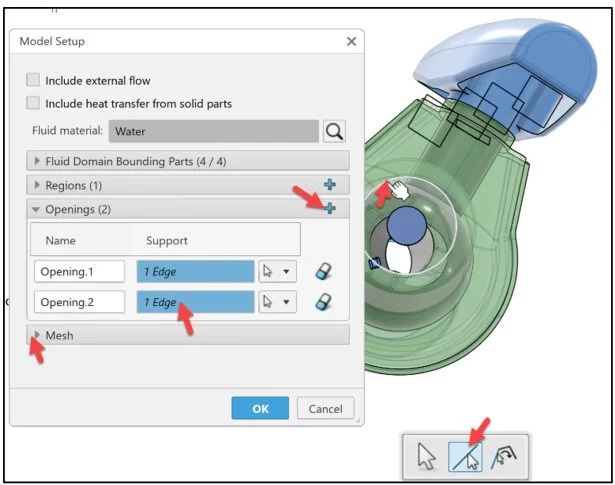This screenshot has height=485, width=615.
Task: Open the fluid material search magnifier
Action: [335, 131]
